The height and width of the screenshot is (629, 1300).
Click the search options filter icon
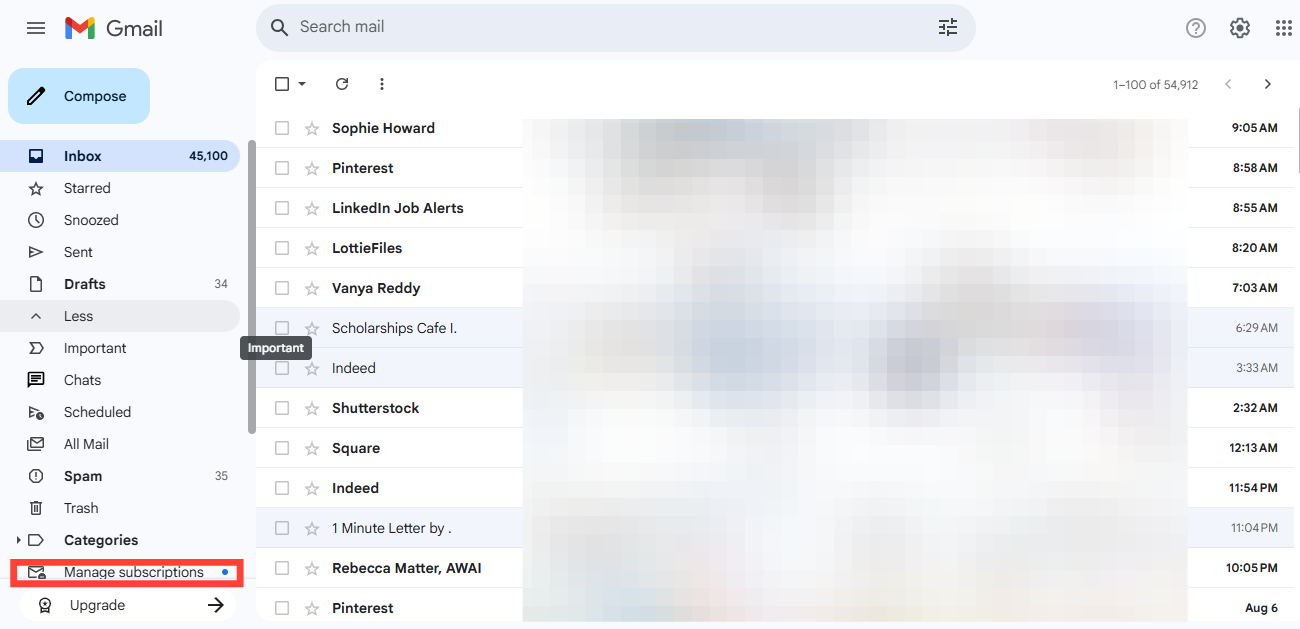coord(947,28)
